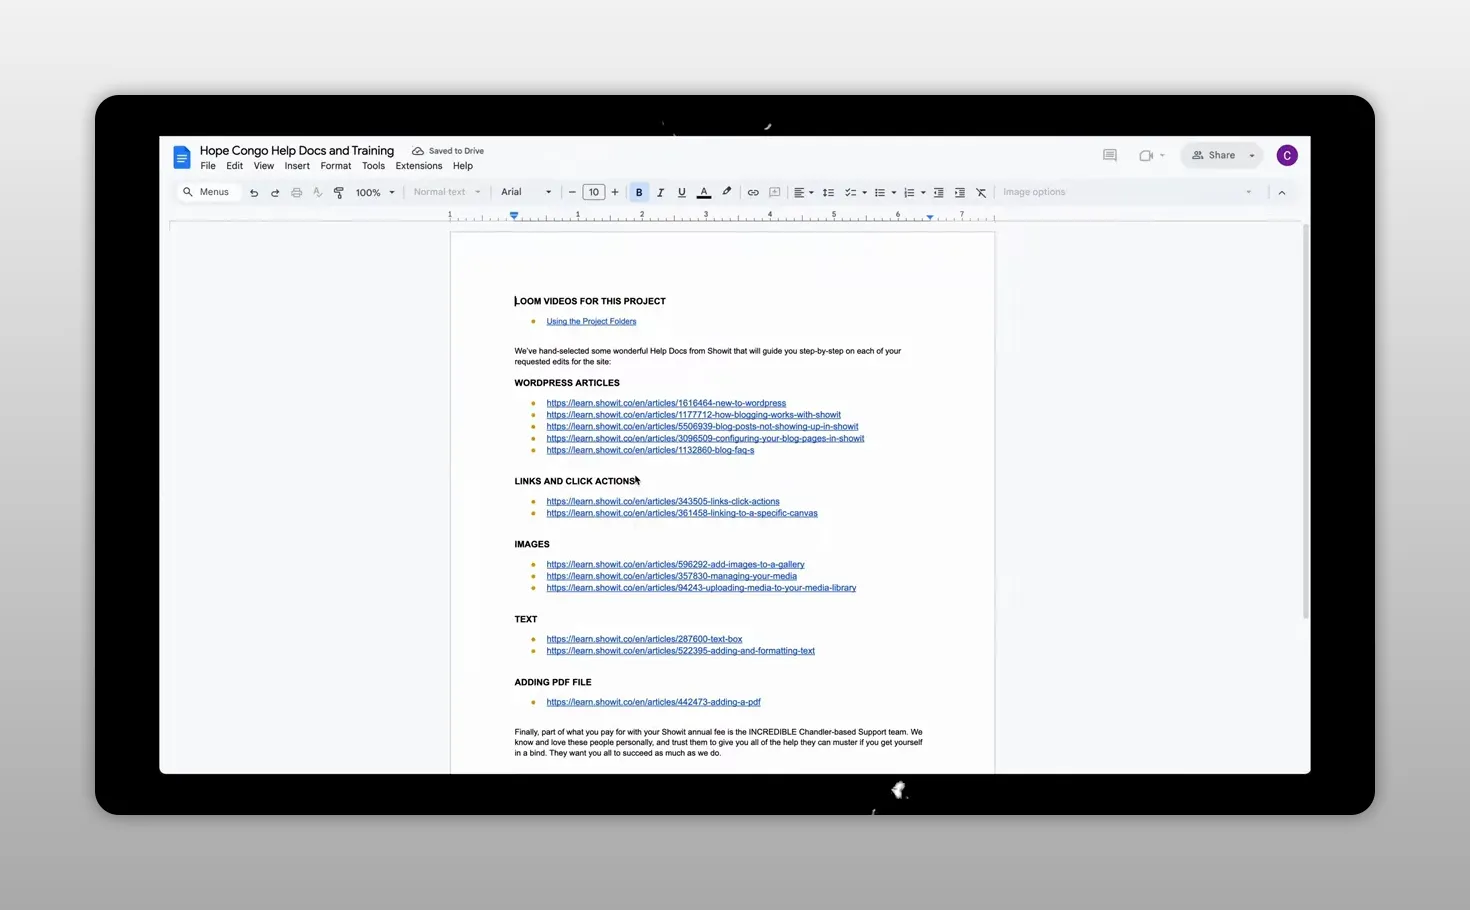
Task: Click the Line and paragraph spacing icon
Action: tap(828, 192)
